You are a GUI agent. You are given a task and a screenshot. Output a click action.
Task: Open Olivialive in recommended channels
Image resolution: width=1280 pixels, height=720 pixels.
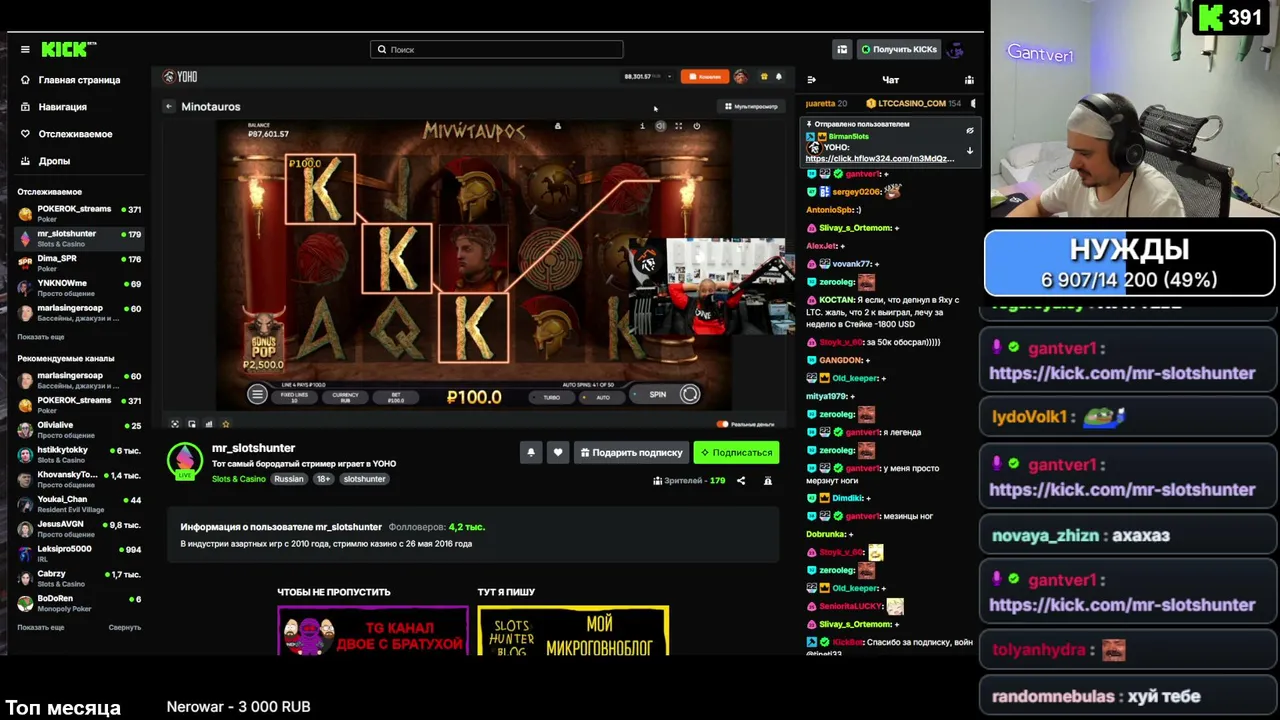tap(80, 430)
